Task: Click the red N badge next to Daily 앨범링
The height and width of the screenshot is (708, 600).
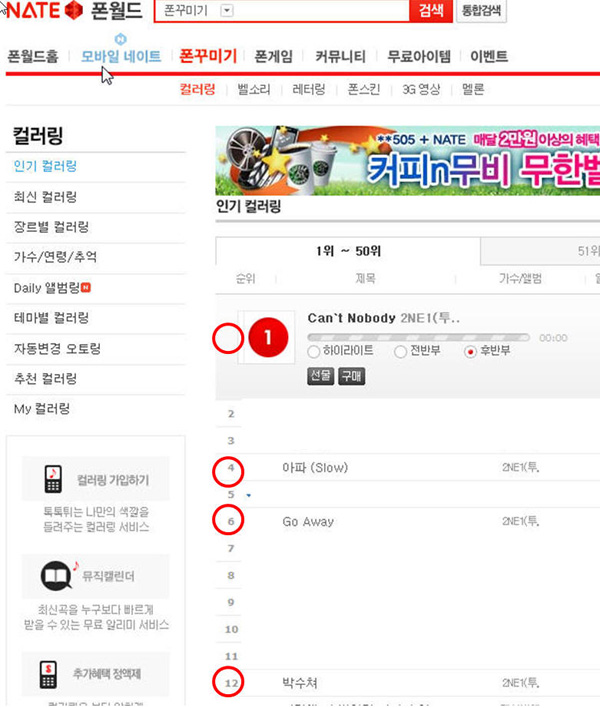Action: pyautogui.click(x=86, y=287)
